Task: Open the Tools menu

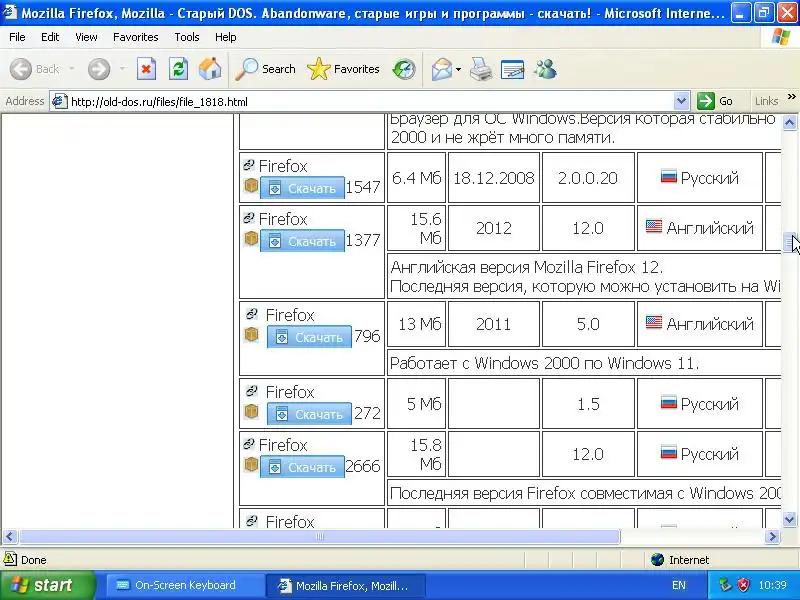Action: [x=187, y=37]
